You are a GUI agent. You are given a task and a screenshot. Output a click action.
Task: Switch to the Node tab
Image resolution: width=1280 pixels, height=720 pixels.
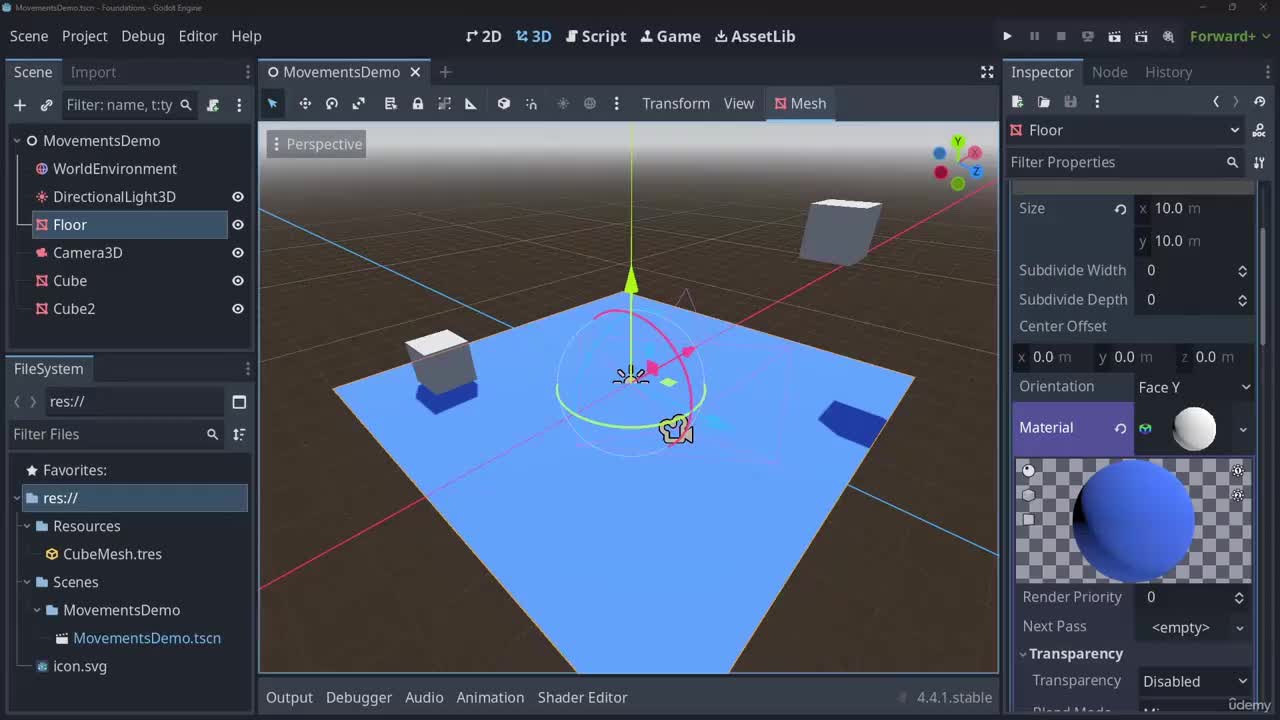[1109, 72]
